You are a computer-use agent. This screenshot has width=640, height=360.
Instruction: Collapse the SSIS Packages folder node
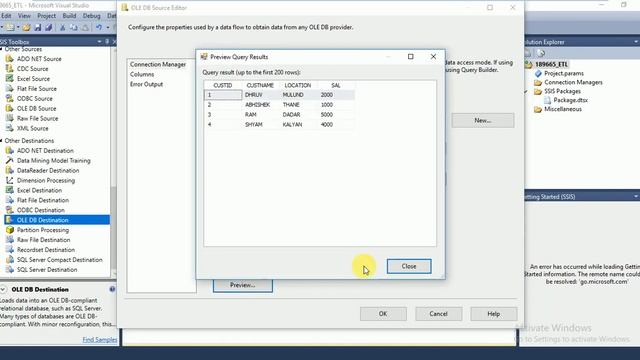(x=526, y=91)
